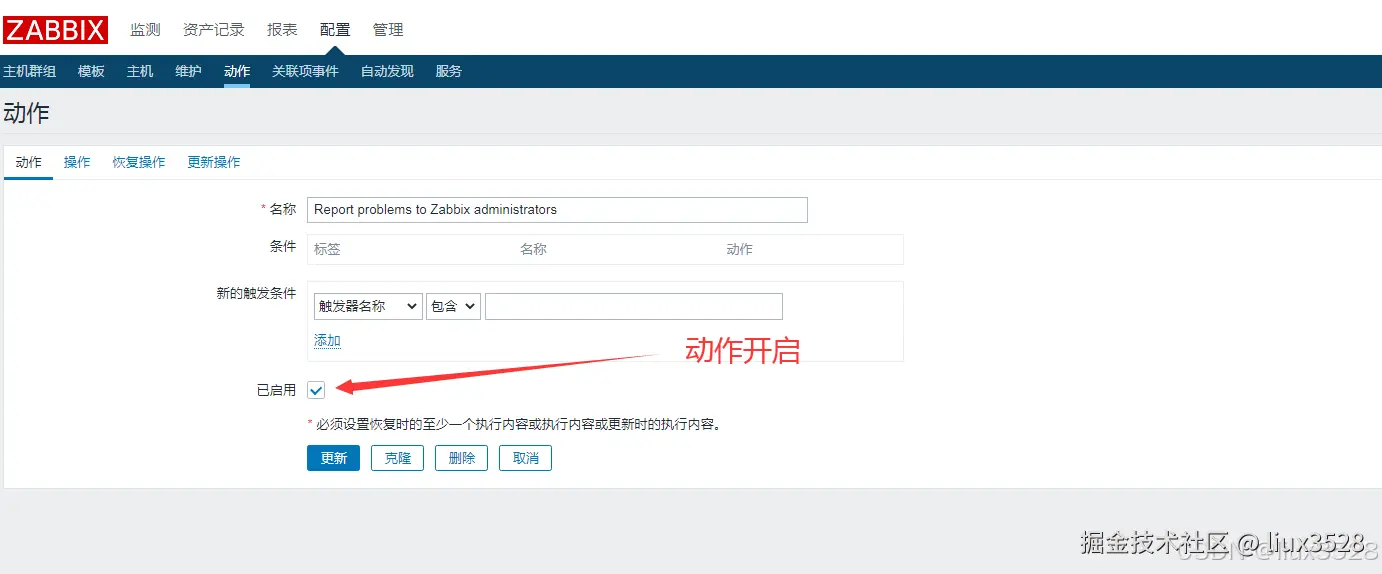This screenshot has height=574, width=1382.
Task: Open the 管理 top menu
Action: tap(388, 30)
